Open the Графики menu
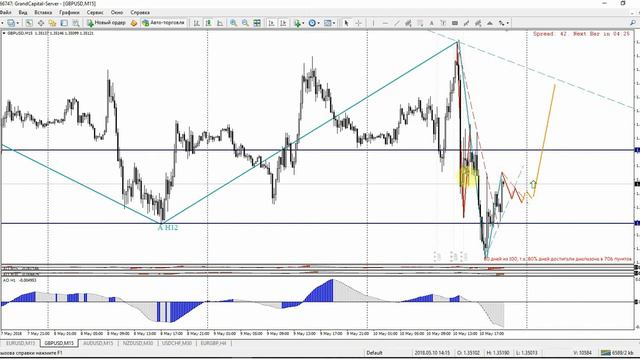The image size is (640, 360). click(x=69, y=13)
